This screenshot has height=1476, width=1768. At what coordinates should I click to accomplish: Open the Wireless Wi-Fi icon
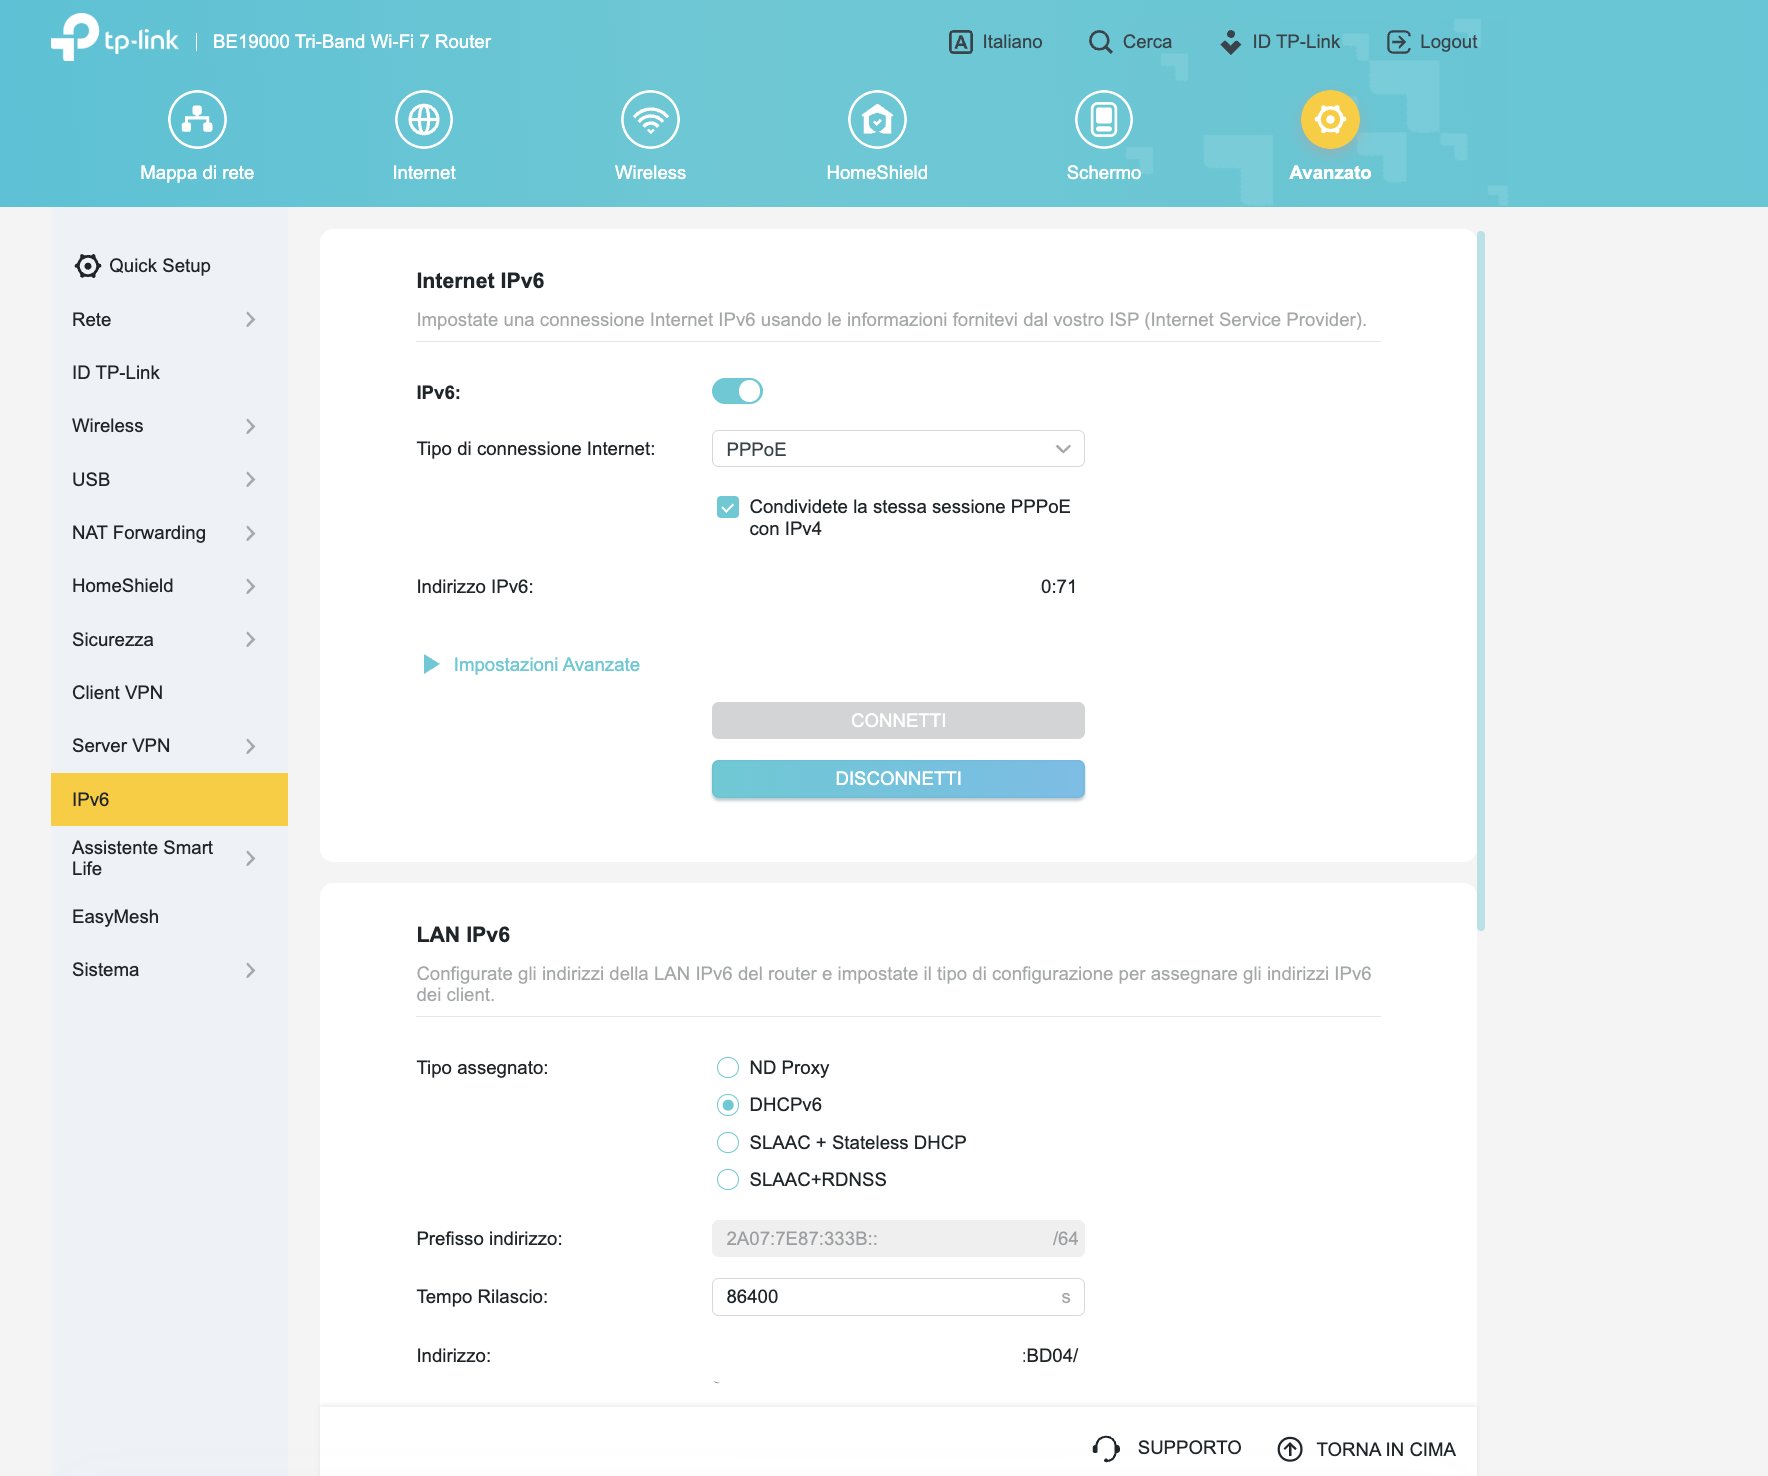click(x=650, y=120)
